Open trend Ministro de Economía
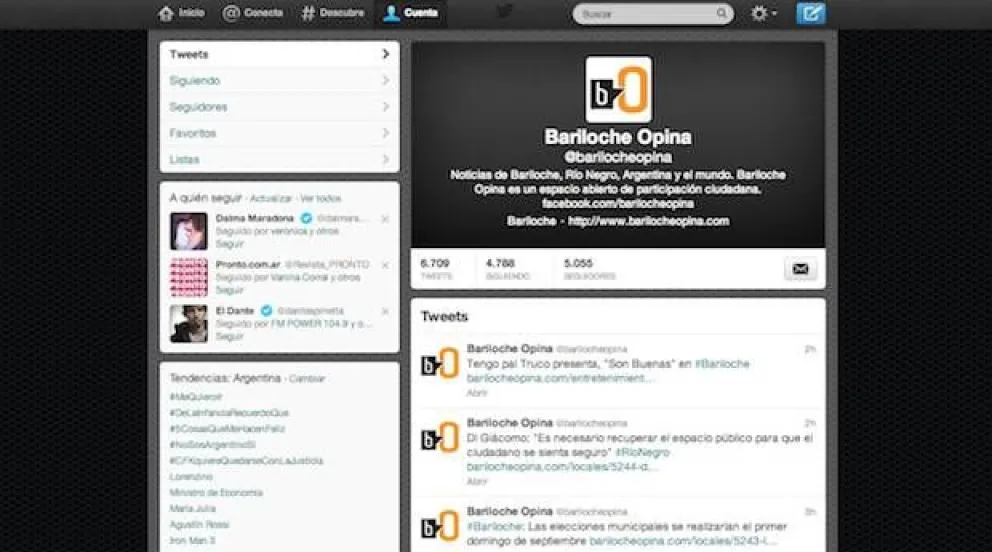 coord(216,493)
